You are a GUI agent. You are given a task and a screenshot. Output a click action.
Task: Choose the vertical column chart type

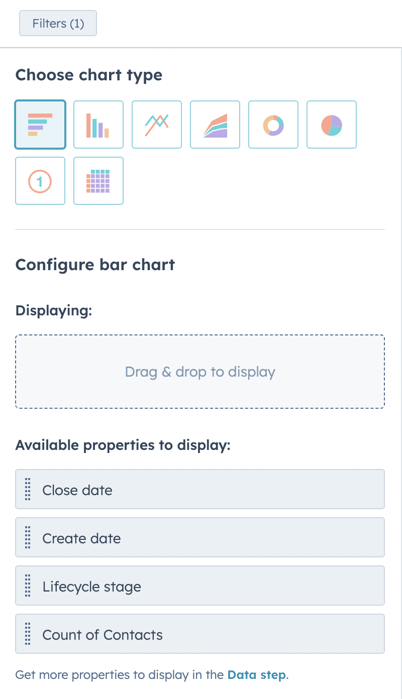pyautogui.click(x=98, y=124)
